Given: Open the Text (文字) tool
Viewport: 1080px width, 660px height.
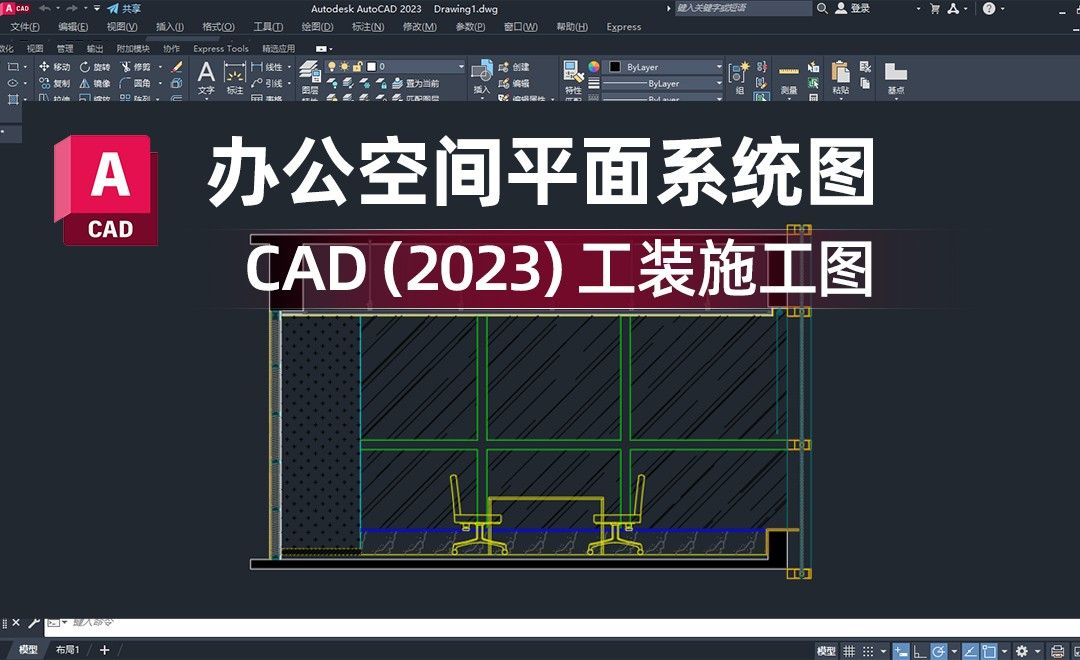Looking at the screenshot, I should click(x=205, y=72).
